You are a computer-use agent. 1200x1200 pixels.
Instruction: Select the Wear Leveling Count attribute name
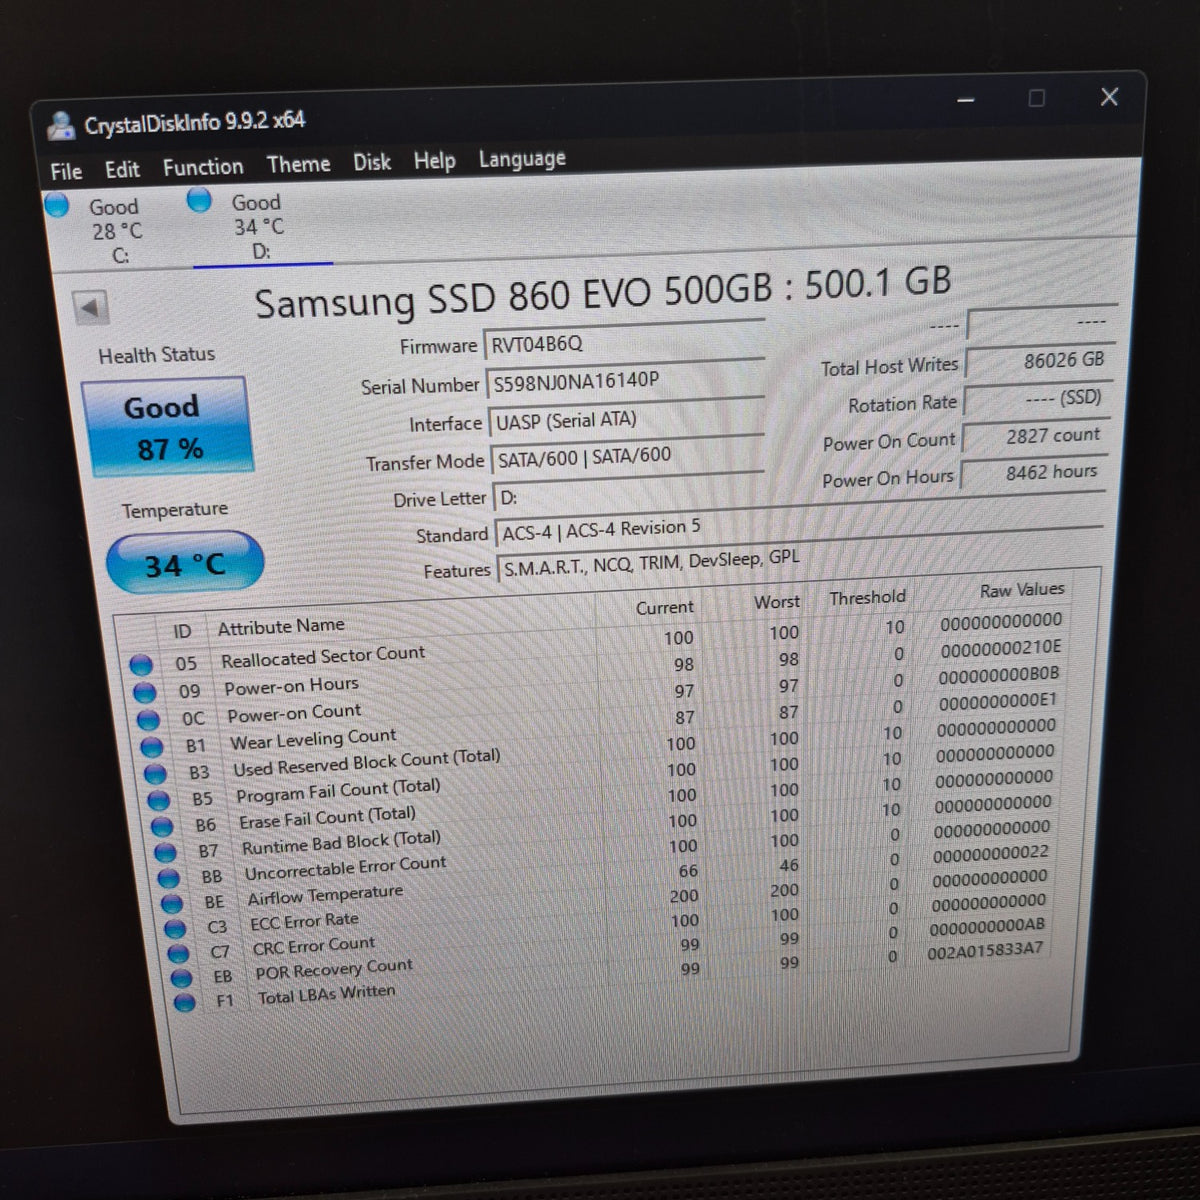[x=313, y=739]
